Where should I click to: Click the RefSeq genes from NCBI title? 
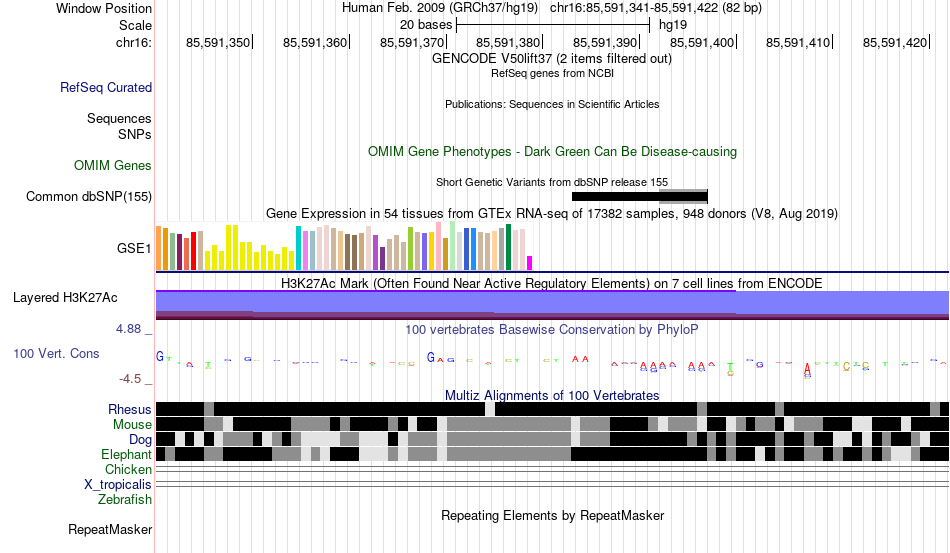point(552,73)
